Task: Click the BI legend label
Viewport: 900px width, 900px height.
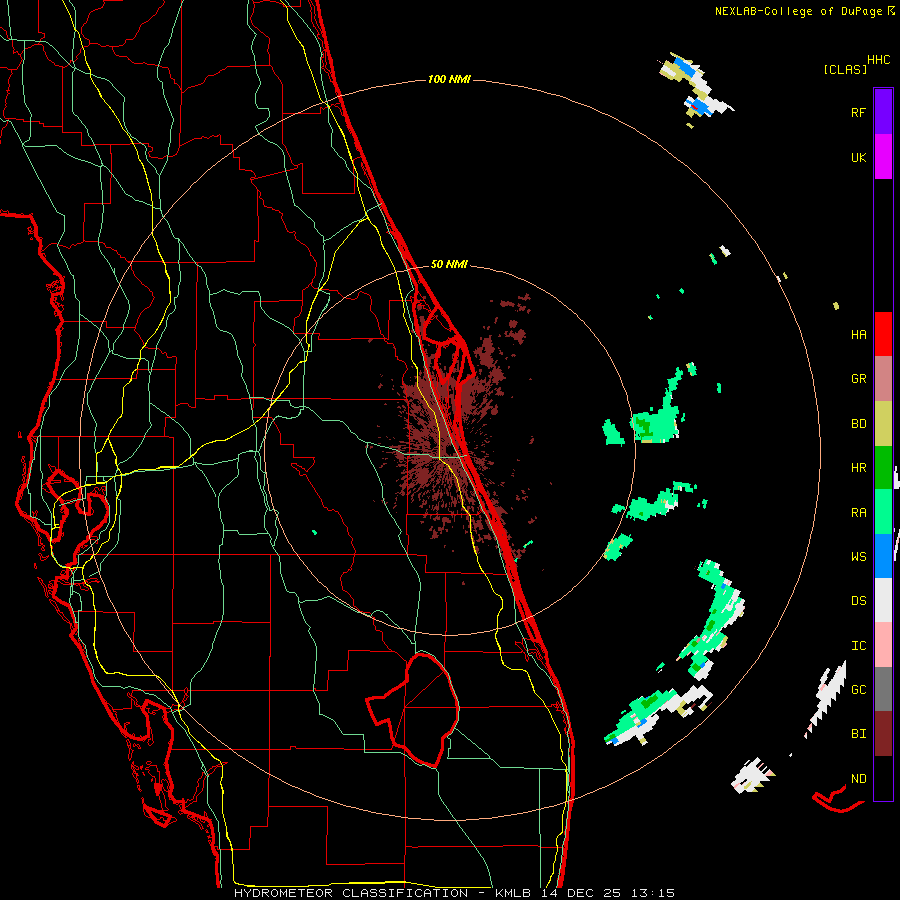Action: click(858, 734)
